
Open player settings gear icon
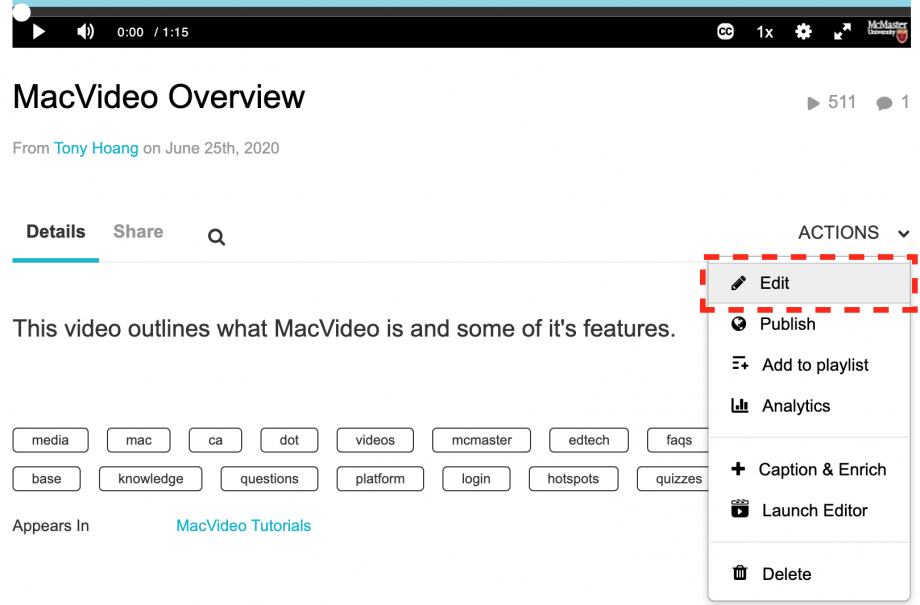[803, 32]
